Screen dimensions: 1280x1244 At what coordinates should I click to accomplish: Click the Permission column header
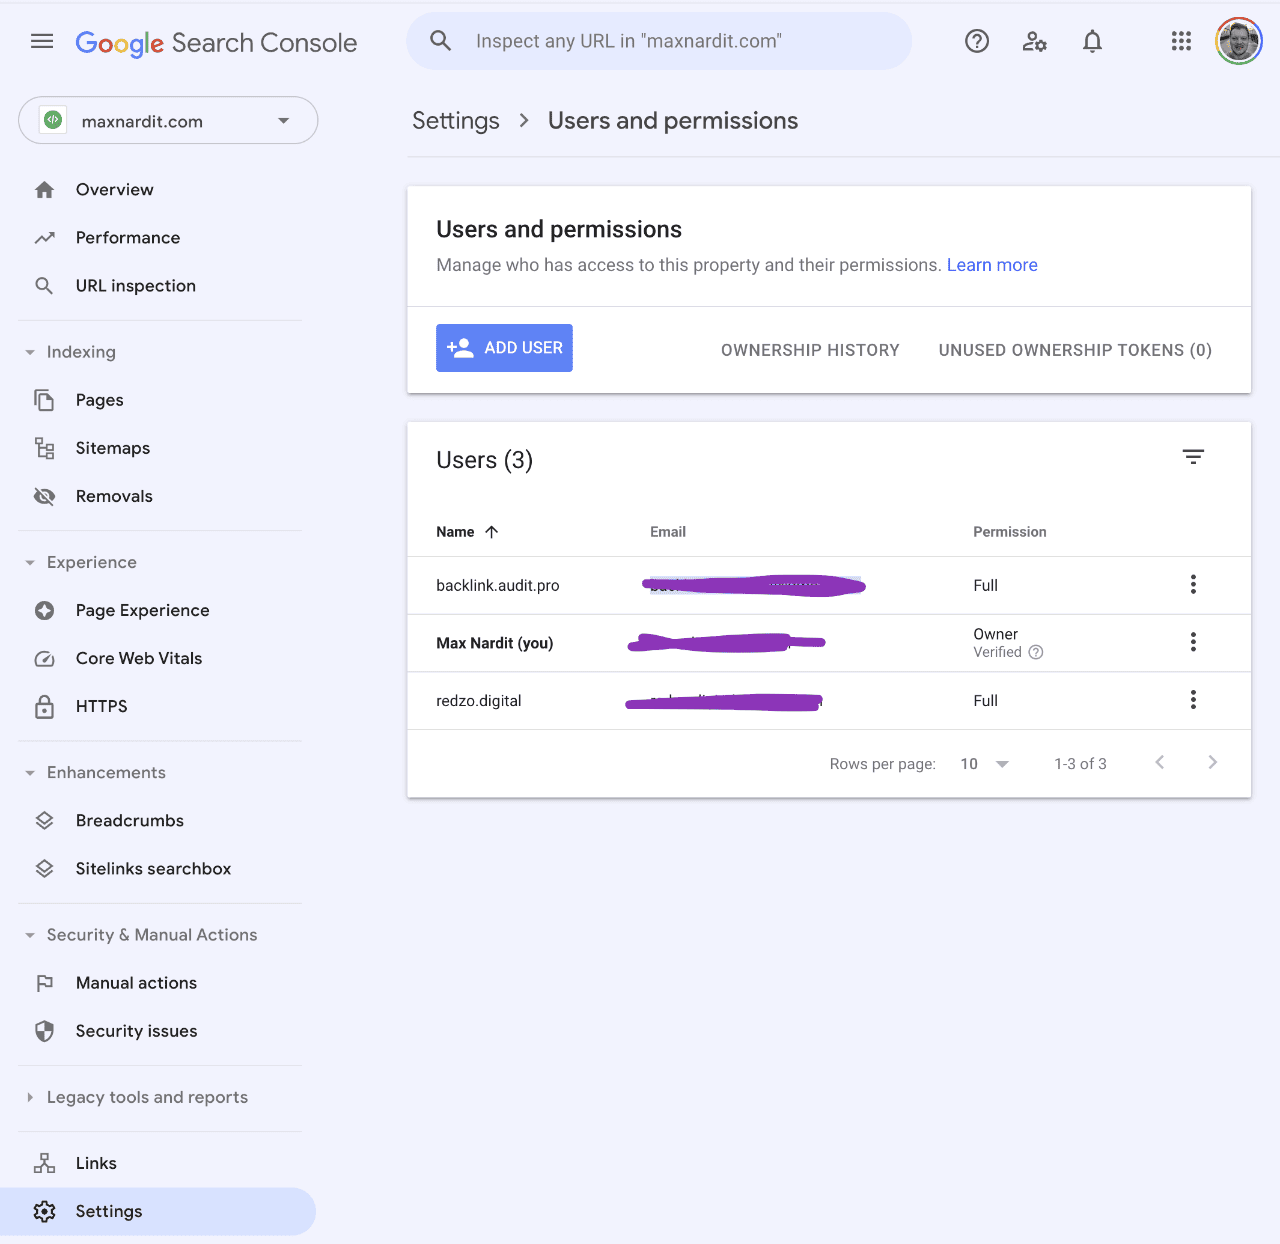click(x=1010, y=532)
